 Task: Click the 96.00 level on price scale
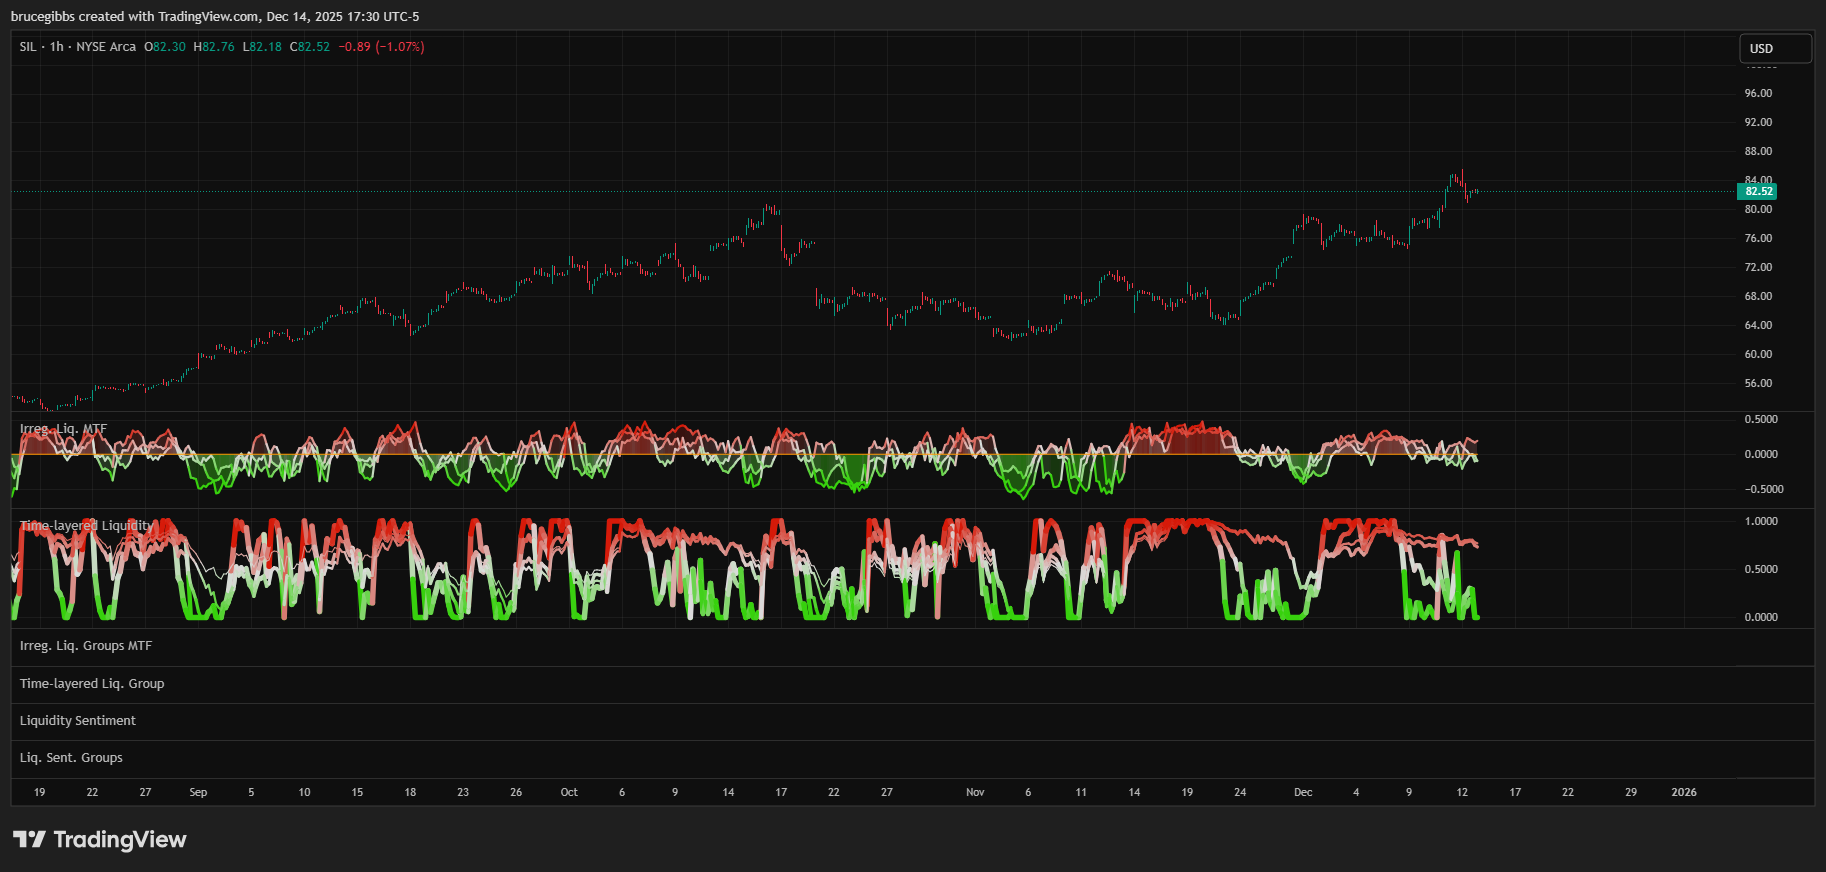coord(1758,93)
